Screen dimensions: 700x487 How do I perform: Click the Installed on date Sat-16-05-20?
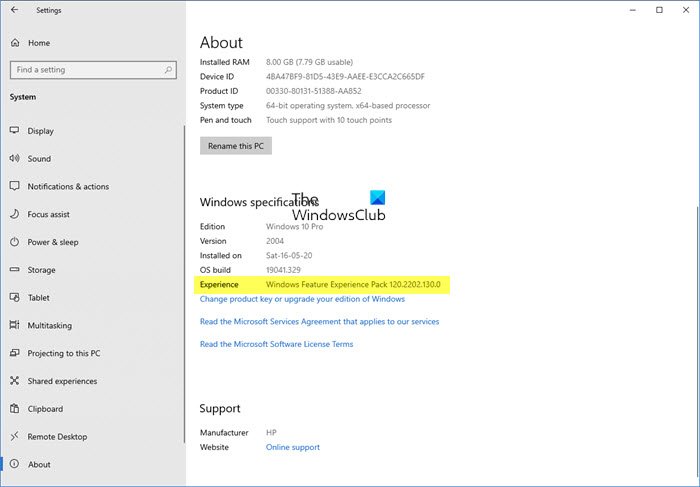coord(289,255)
